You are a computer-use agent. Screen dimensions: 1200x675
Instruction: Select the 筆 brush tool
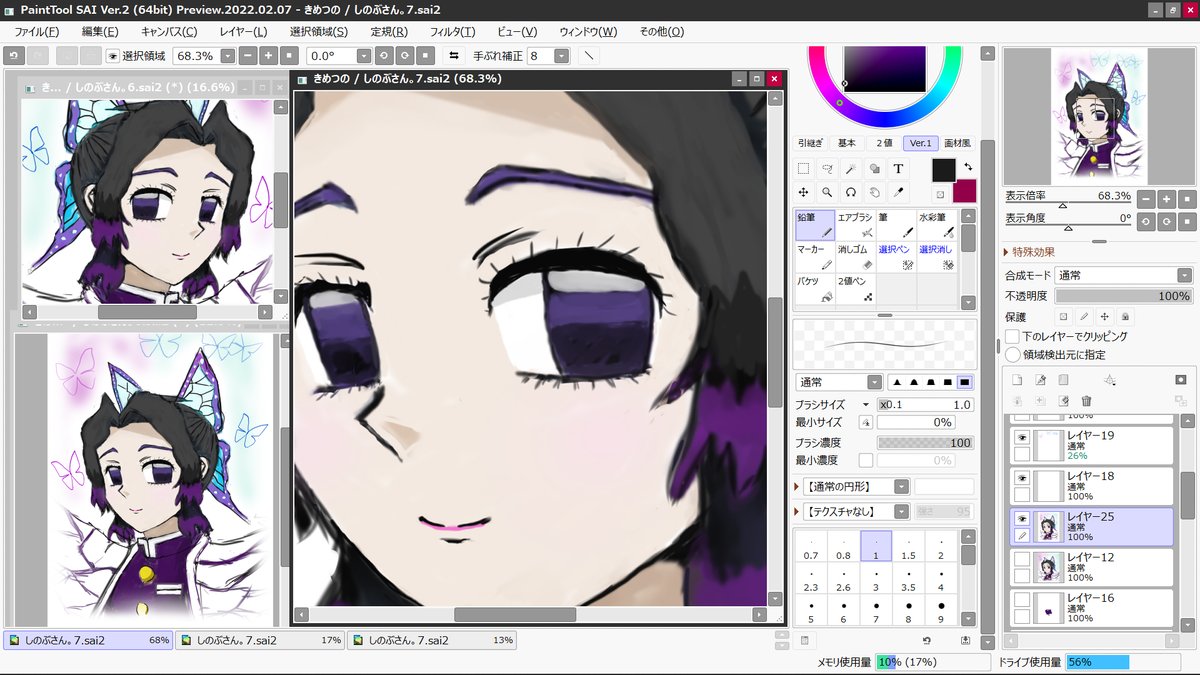[x=896, y=225]
